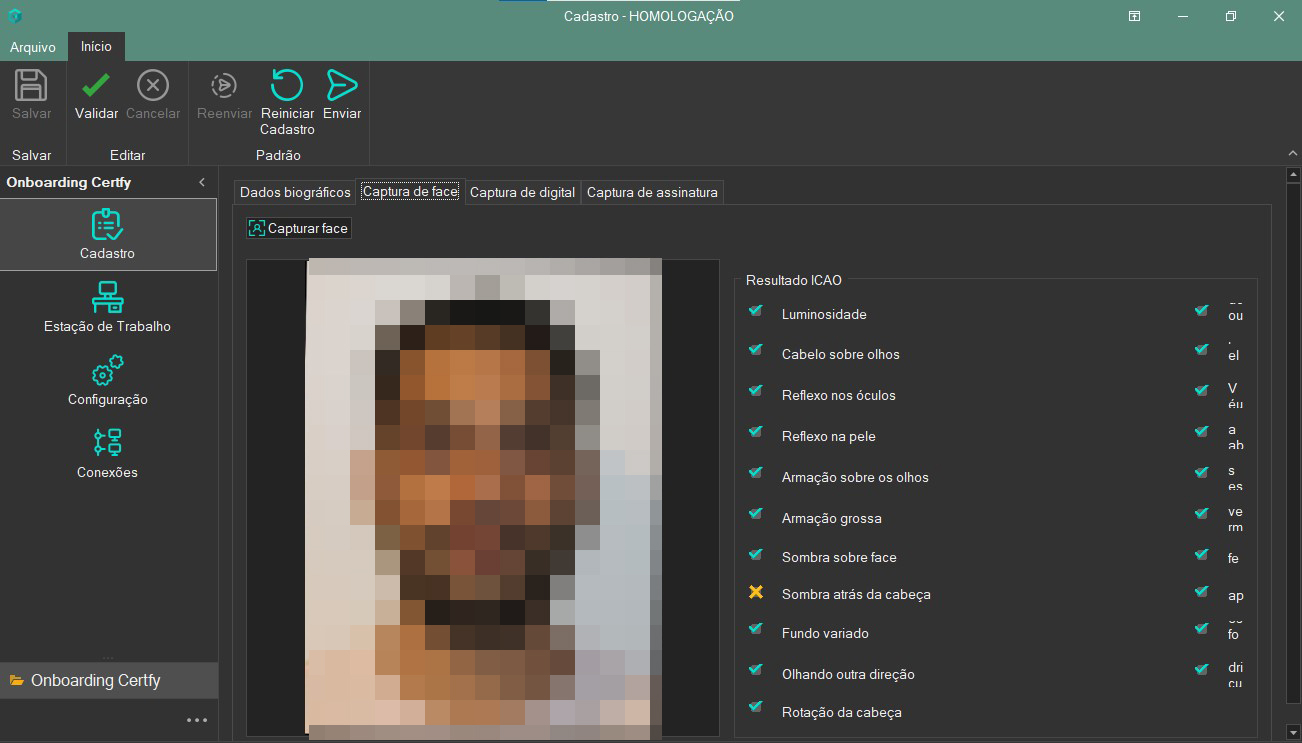Expand the sidebar overflow three-dots menu

[197, 720]
